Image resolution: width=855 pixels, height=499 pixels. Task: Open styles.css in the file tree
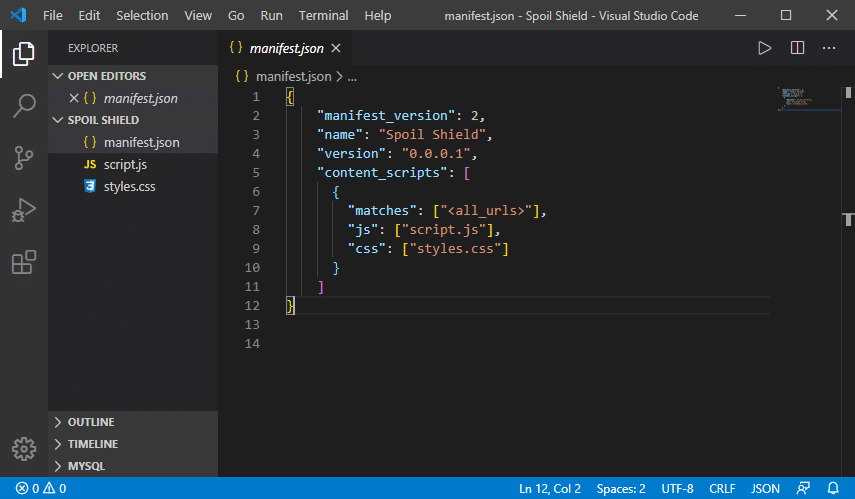(x=133, y=187)
